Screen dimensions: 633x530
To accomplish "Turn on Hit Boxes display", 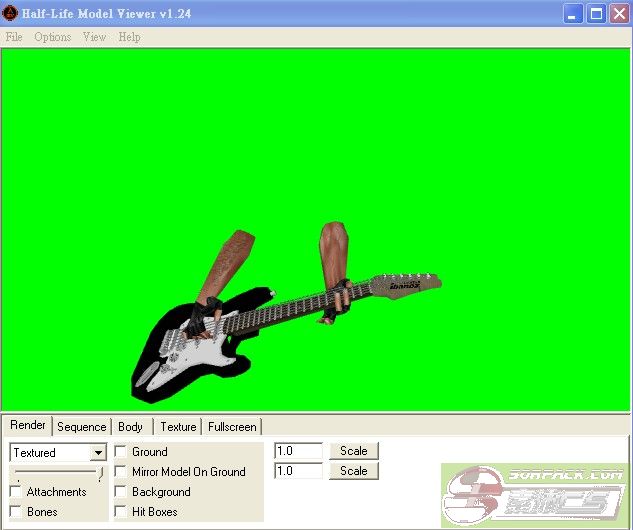I will click(120, 512).
